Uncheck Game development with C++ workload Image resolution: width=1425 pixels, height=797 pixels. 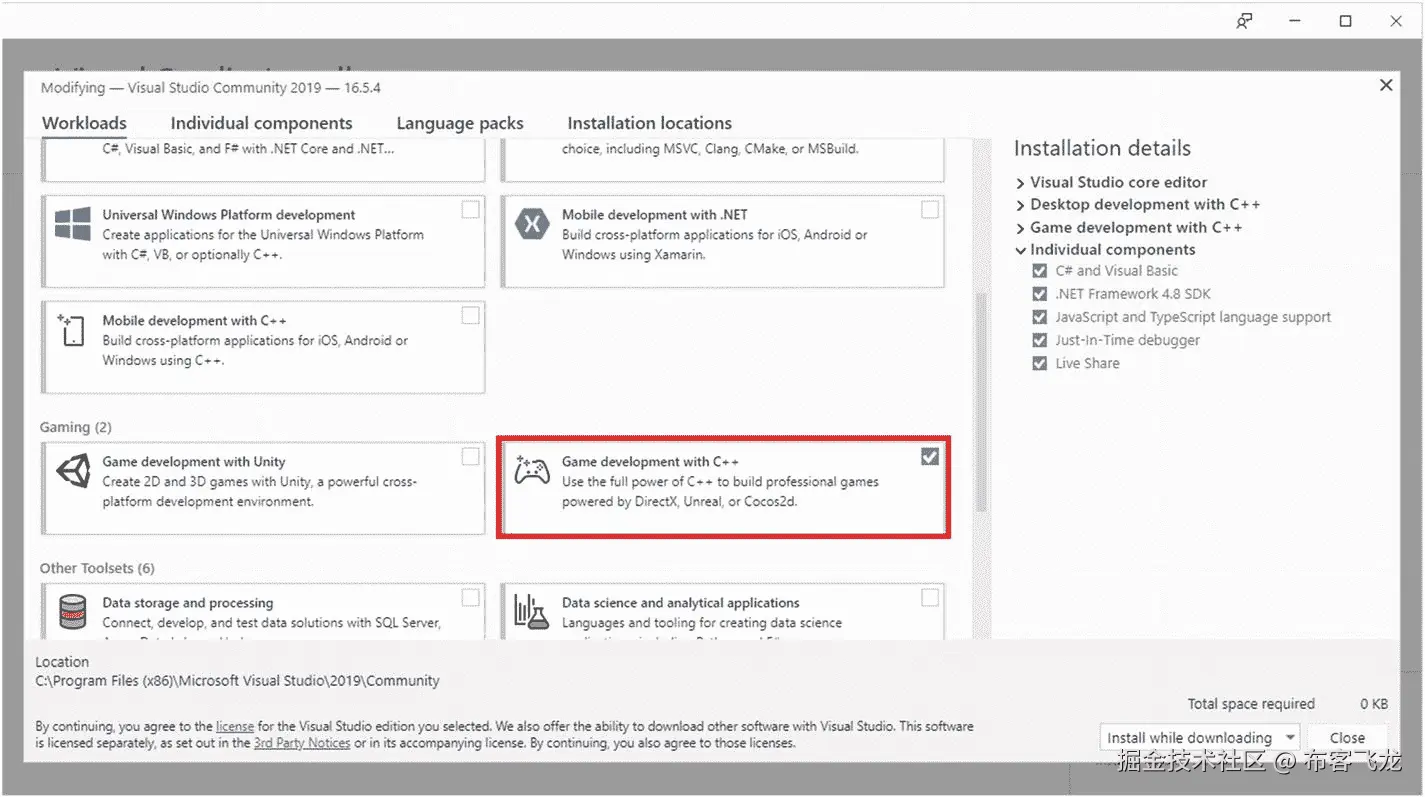(930, 457)
